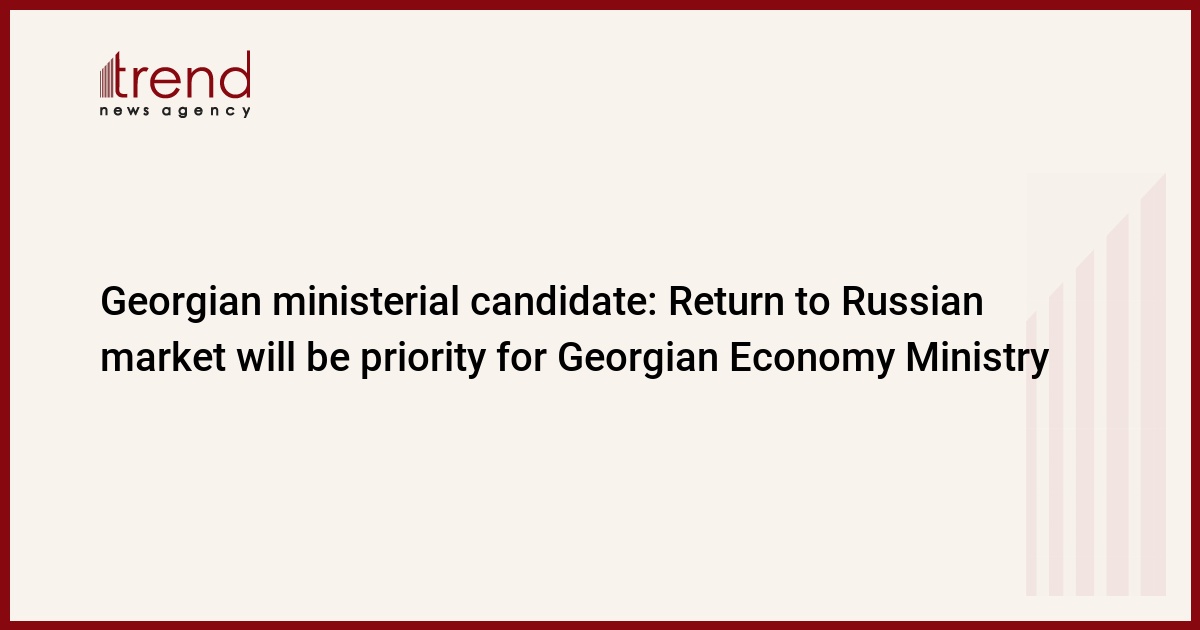Screen dimensions: 1200x630
Task: Open the headline's second line
Action: (x=574, y=357)
